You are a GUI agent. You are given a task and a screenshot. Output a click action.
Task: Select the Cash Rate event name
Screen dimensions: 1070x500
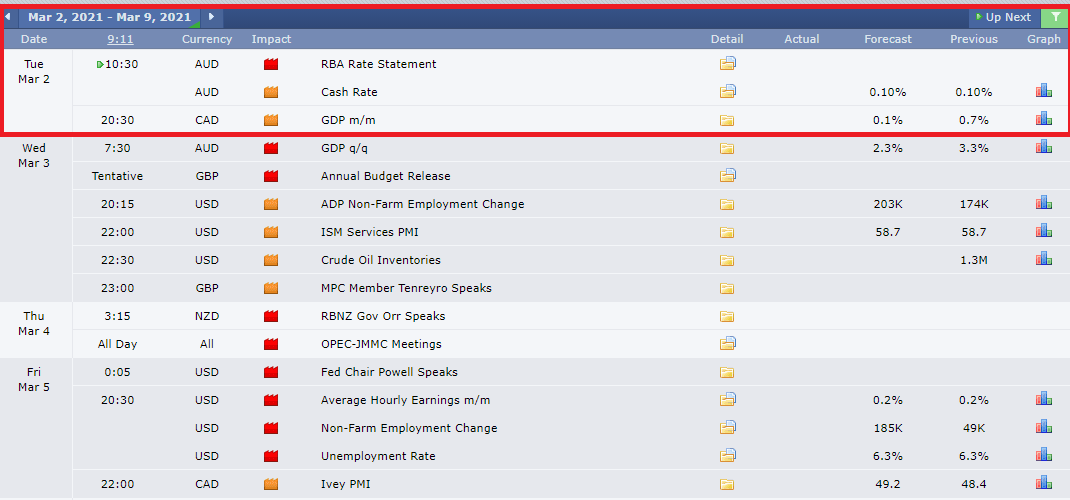point(349,92)
